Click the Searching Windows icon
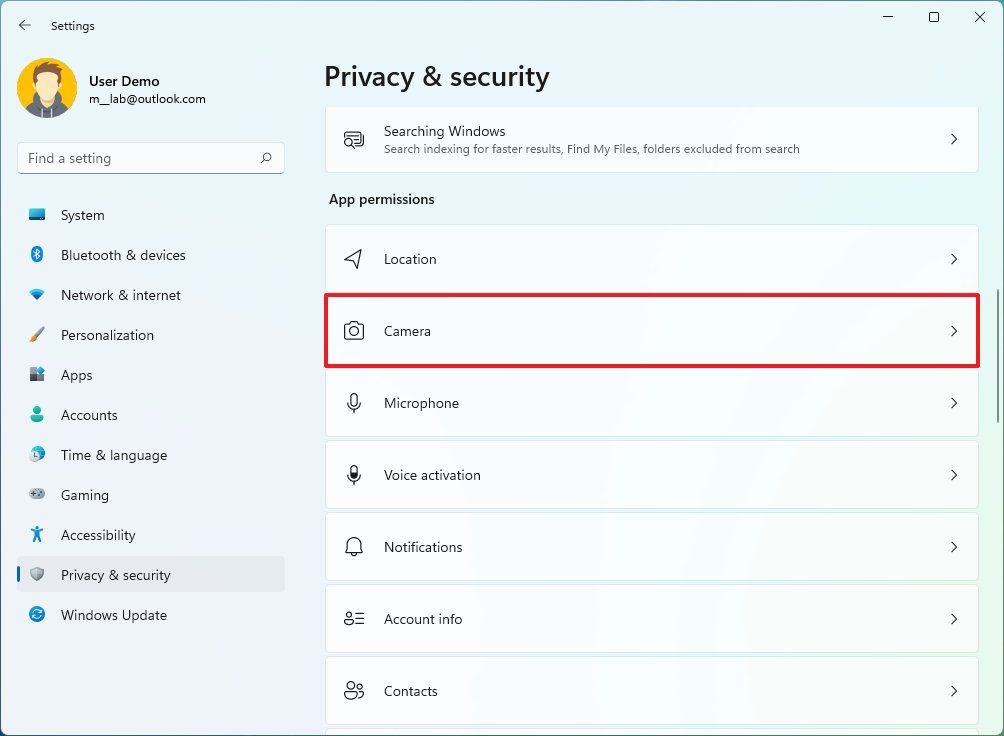The height and width of the screenshot is (736, 1004). (x=353, y=139)
